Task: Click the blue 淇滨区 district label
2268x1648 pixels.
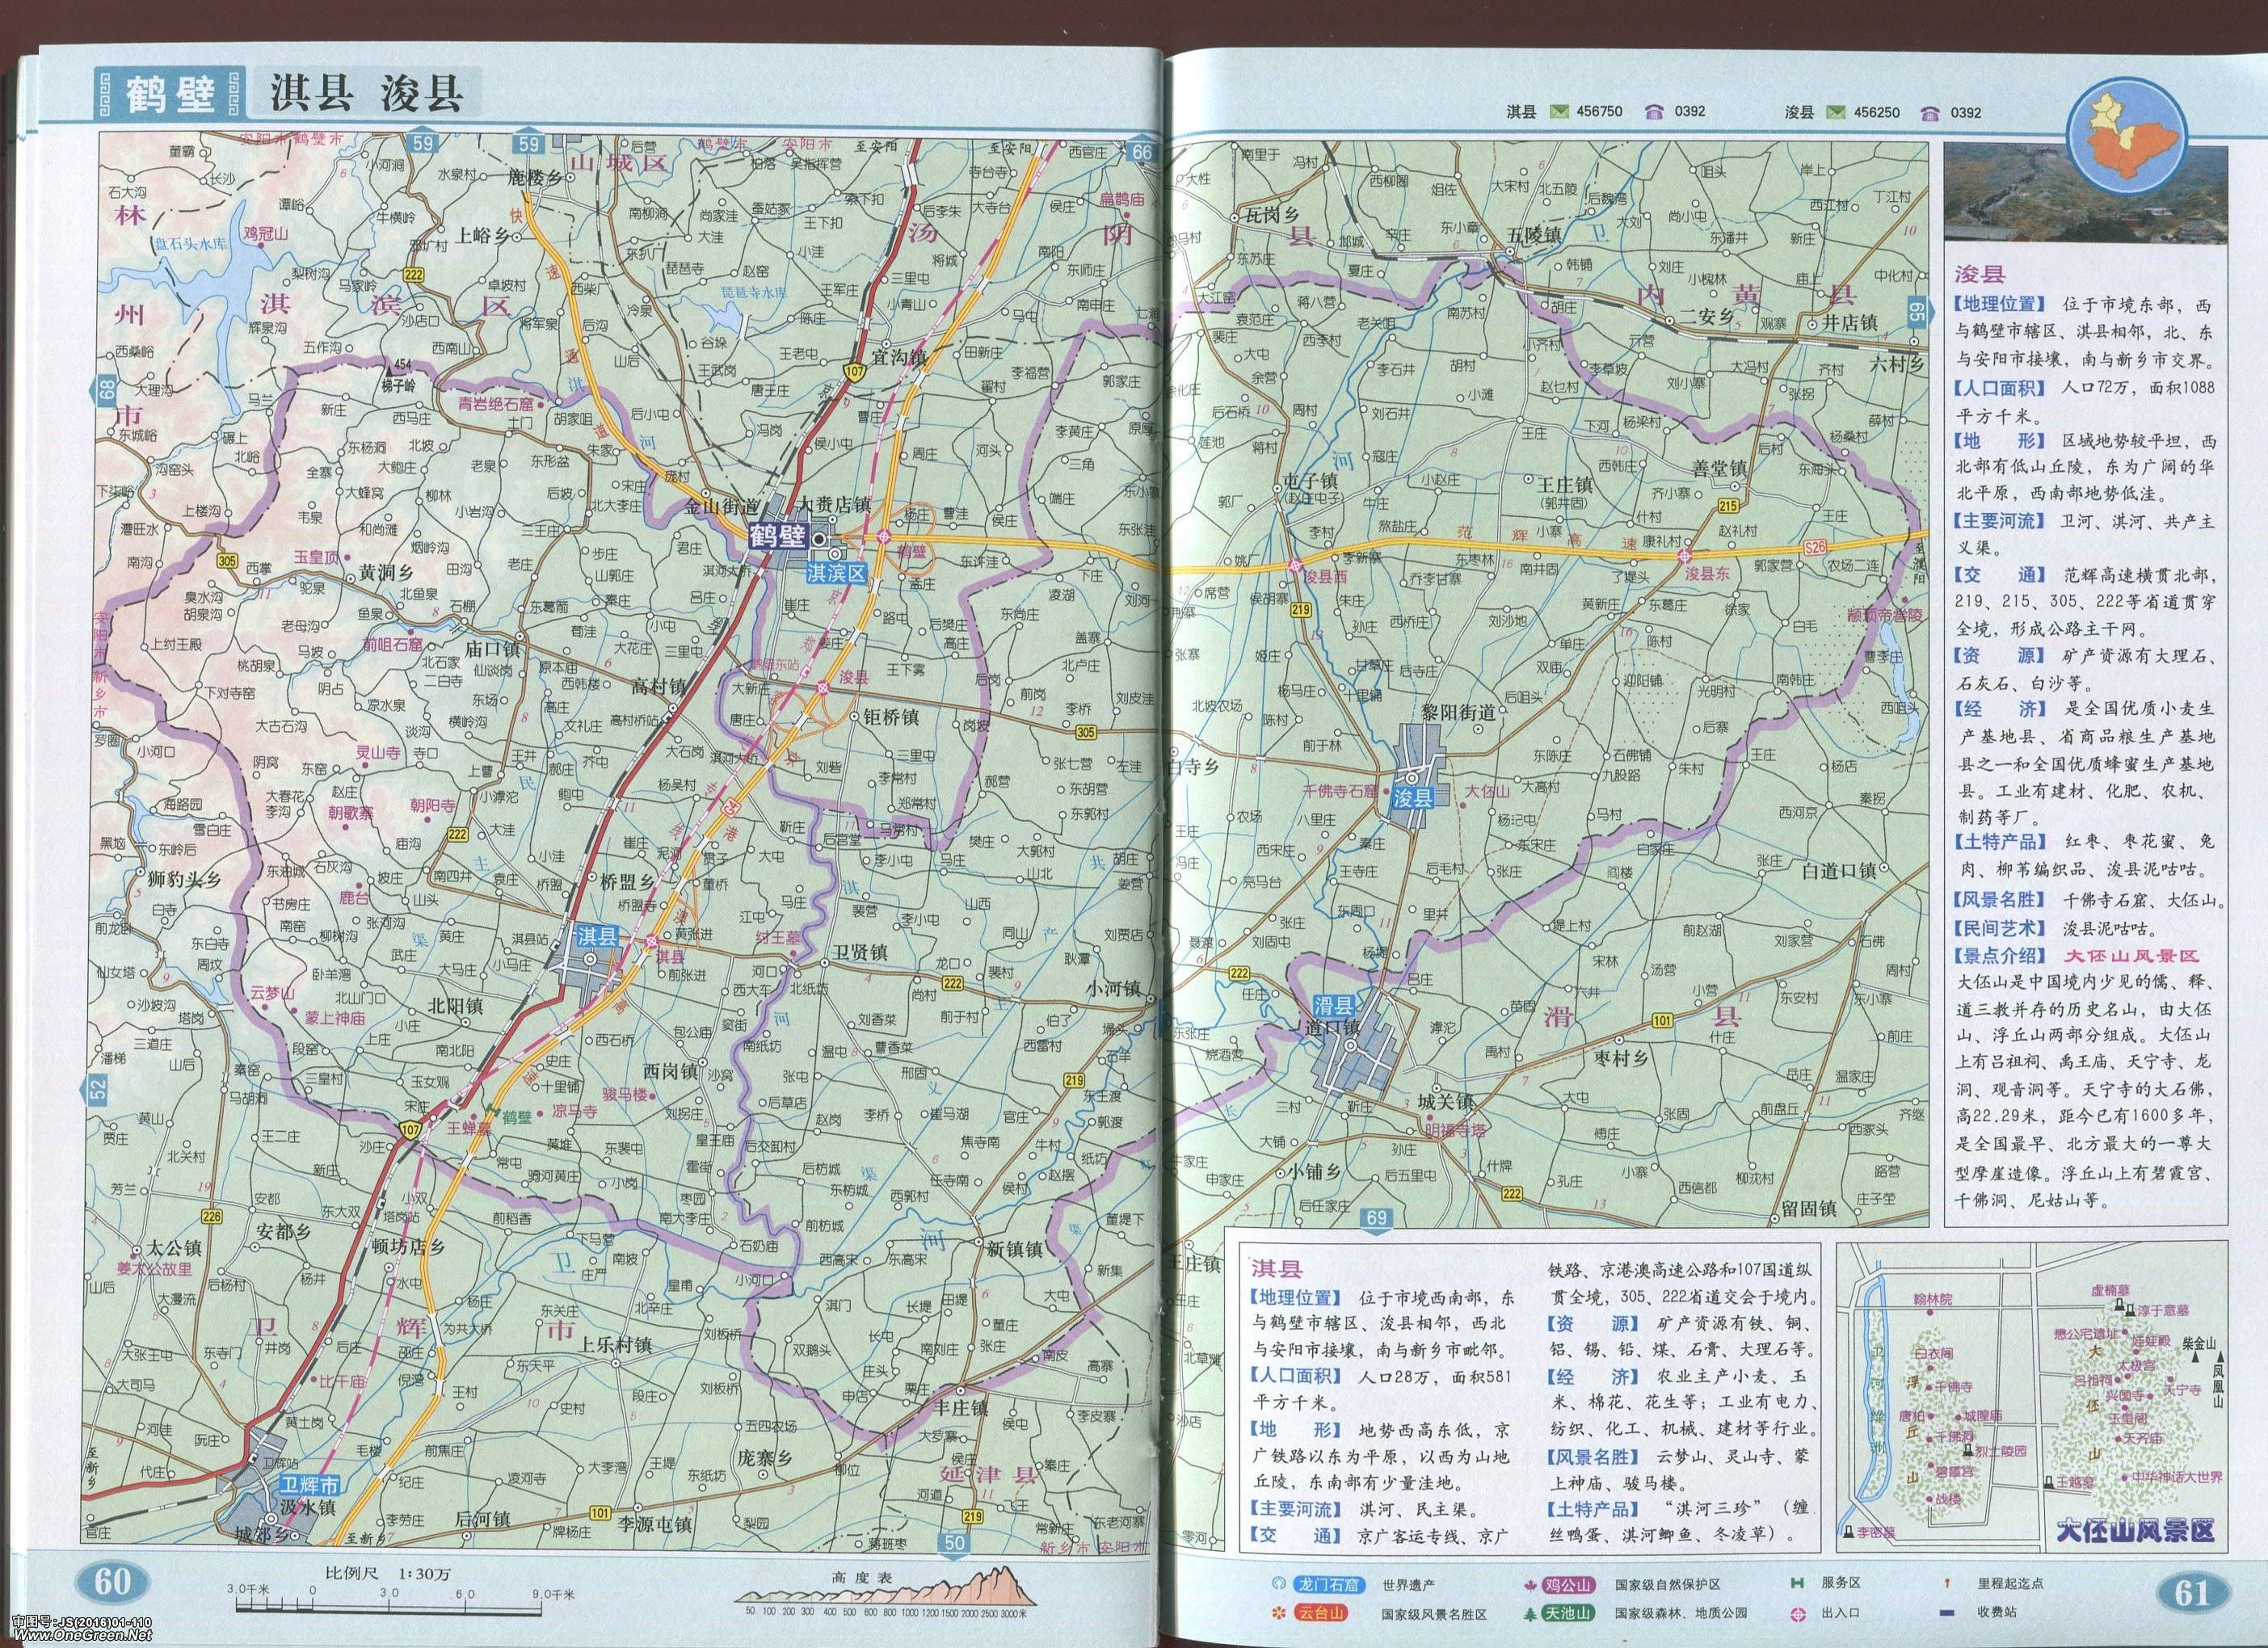Action: point(836,575)
